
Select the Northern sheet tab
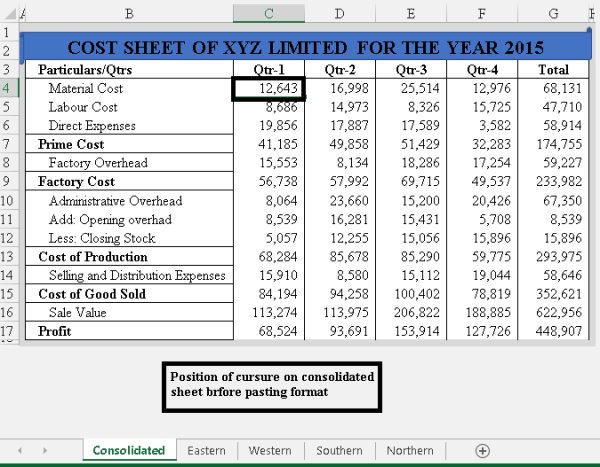point(410,451)
